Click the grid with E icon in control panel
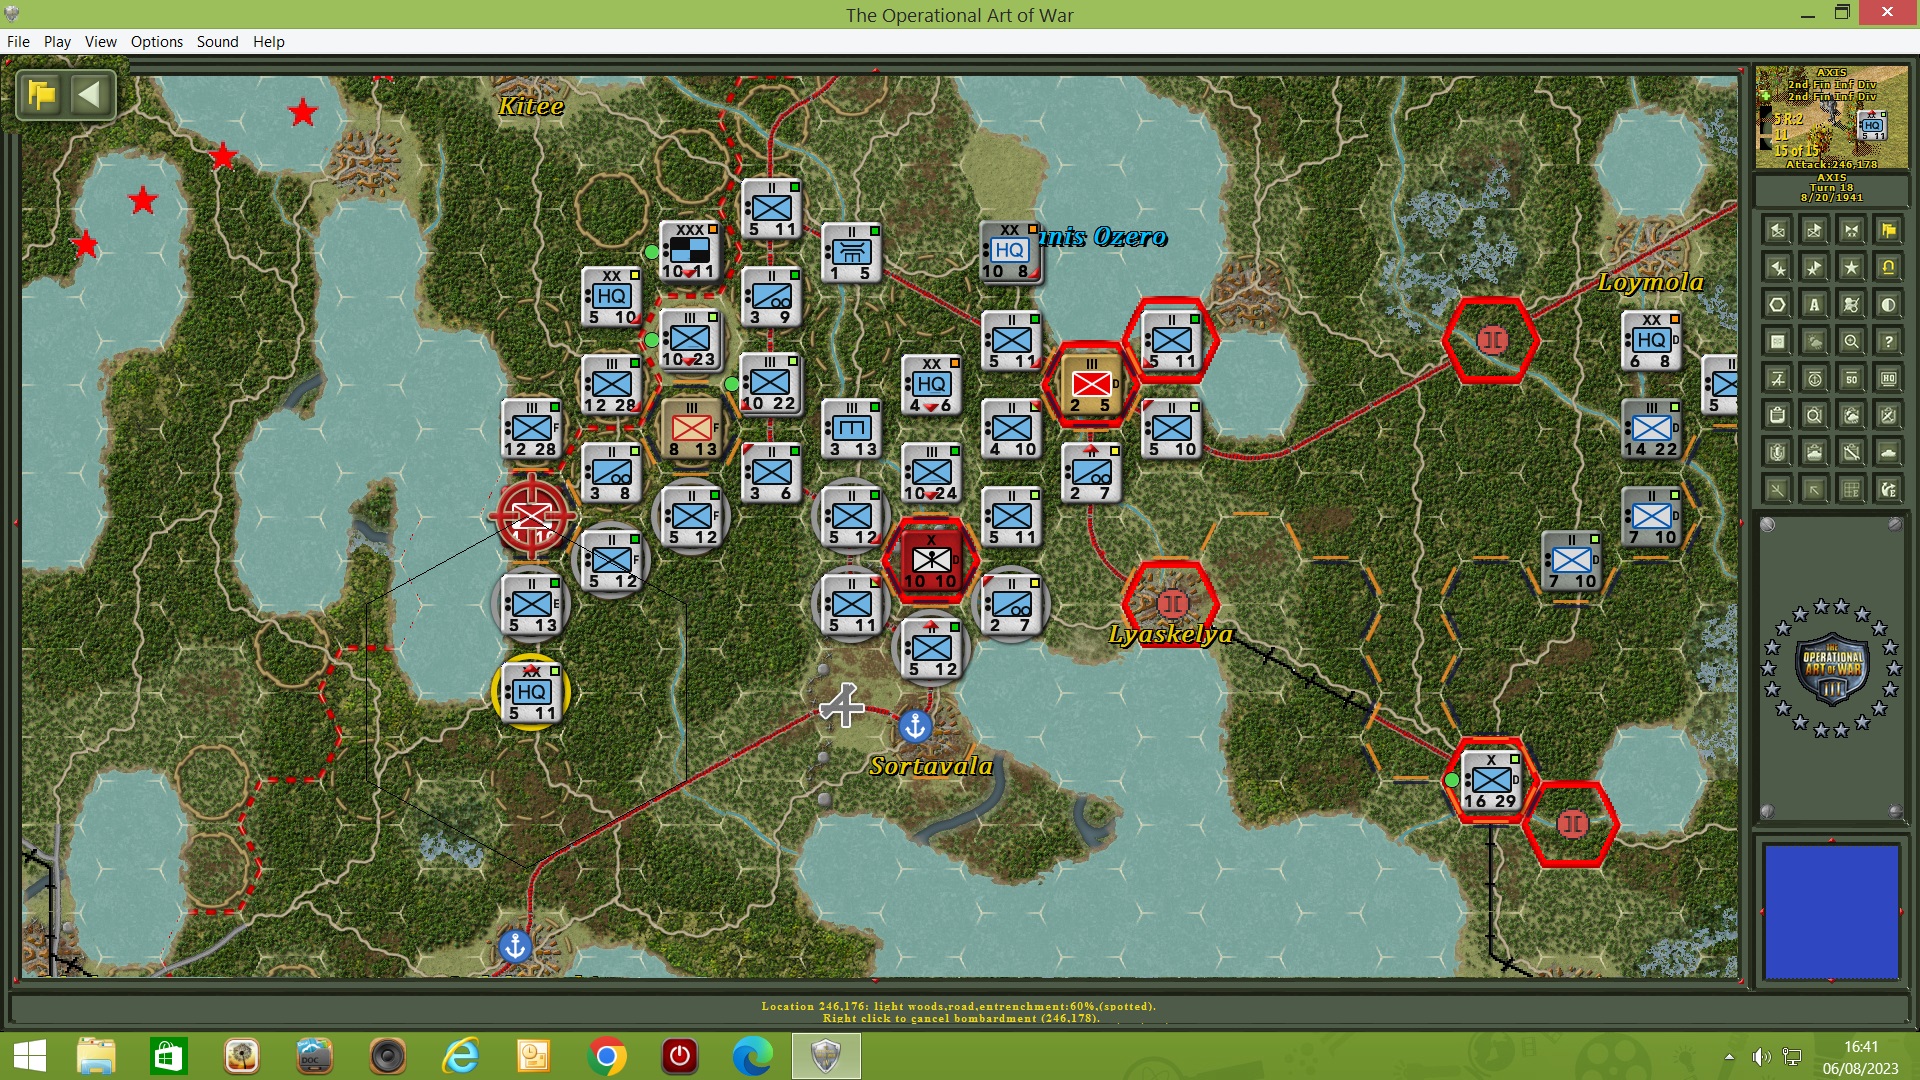 [x=1851, y=489]
